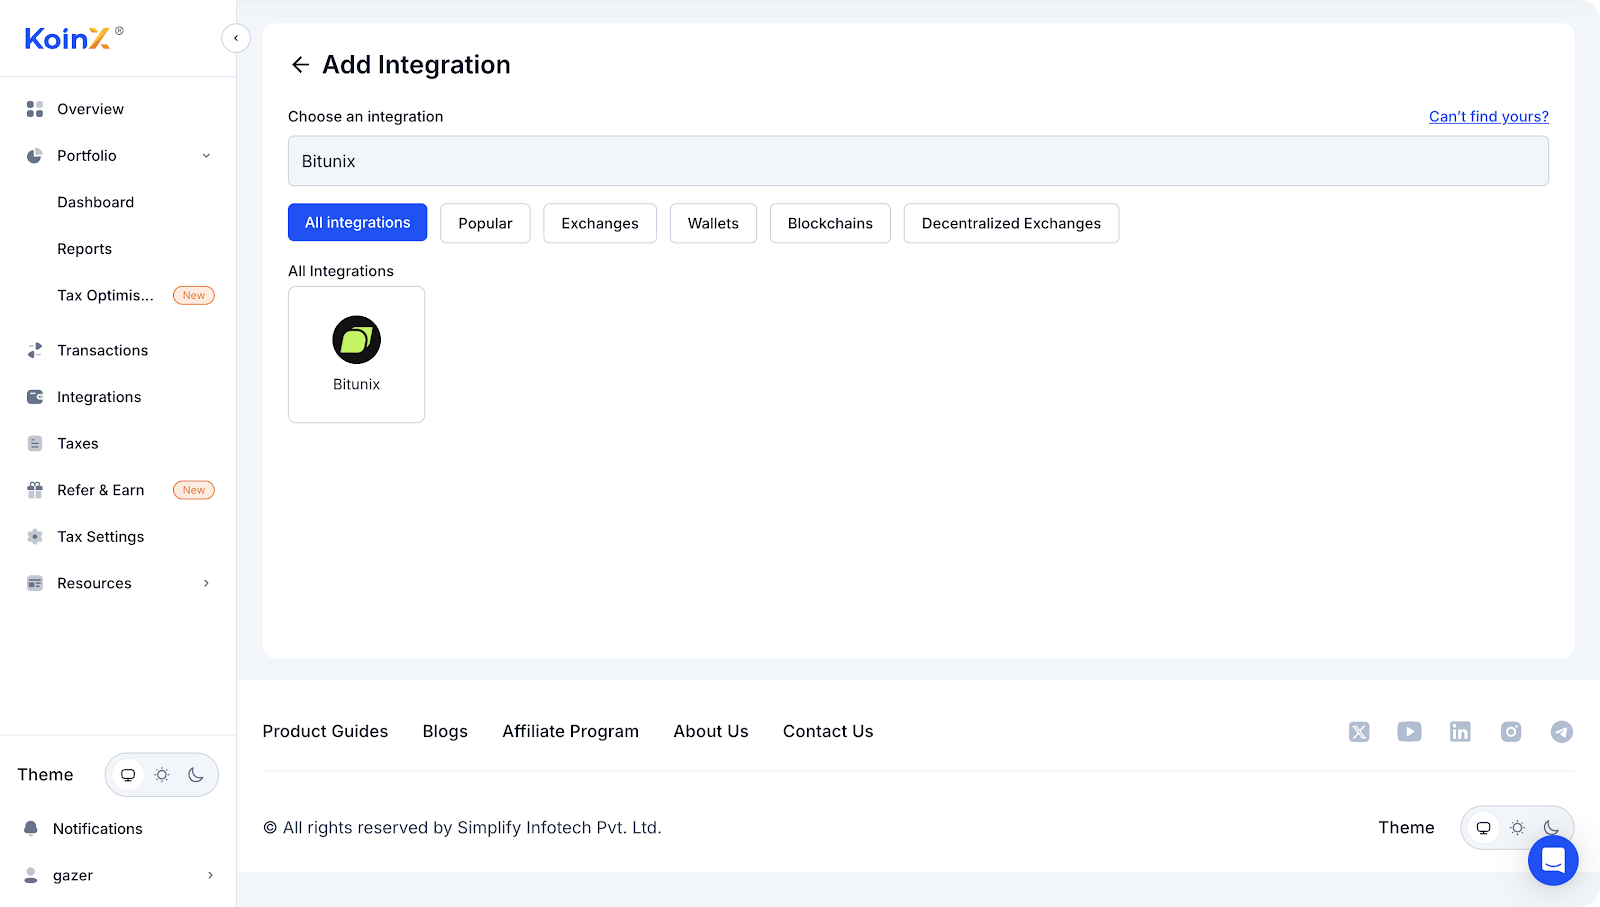
Task: Enable light theme with sun icon
Action: pyautogui.click(x=162, y=774)
